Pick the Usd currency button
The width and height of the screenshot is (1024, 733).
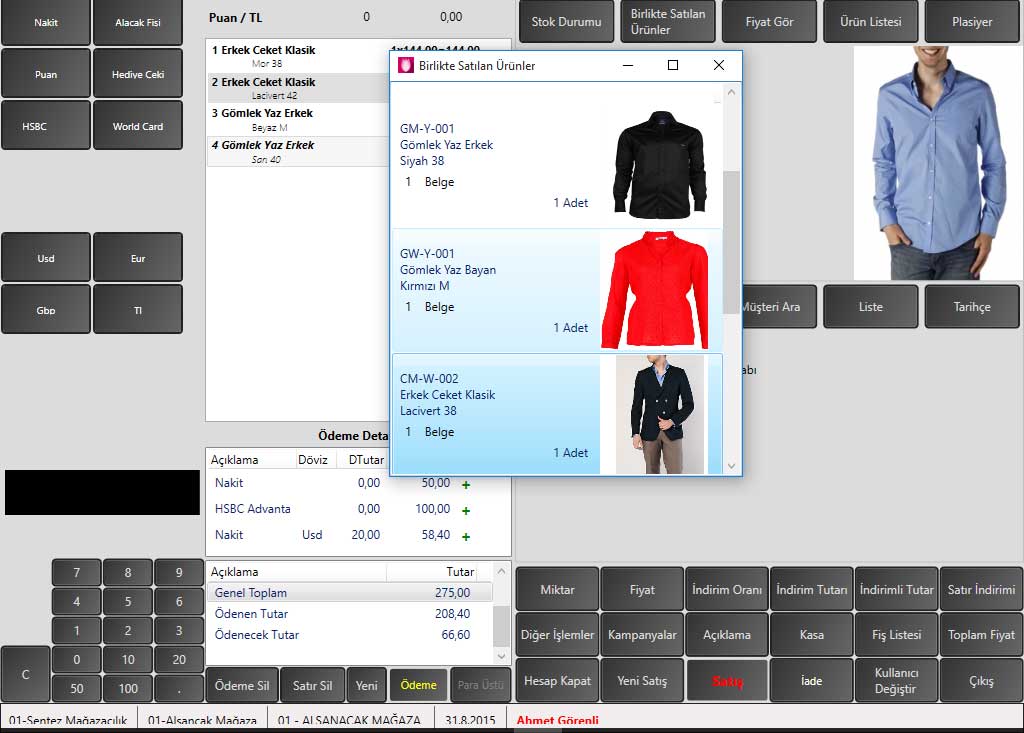tap(46, 257)
